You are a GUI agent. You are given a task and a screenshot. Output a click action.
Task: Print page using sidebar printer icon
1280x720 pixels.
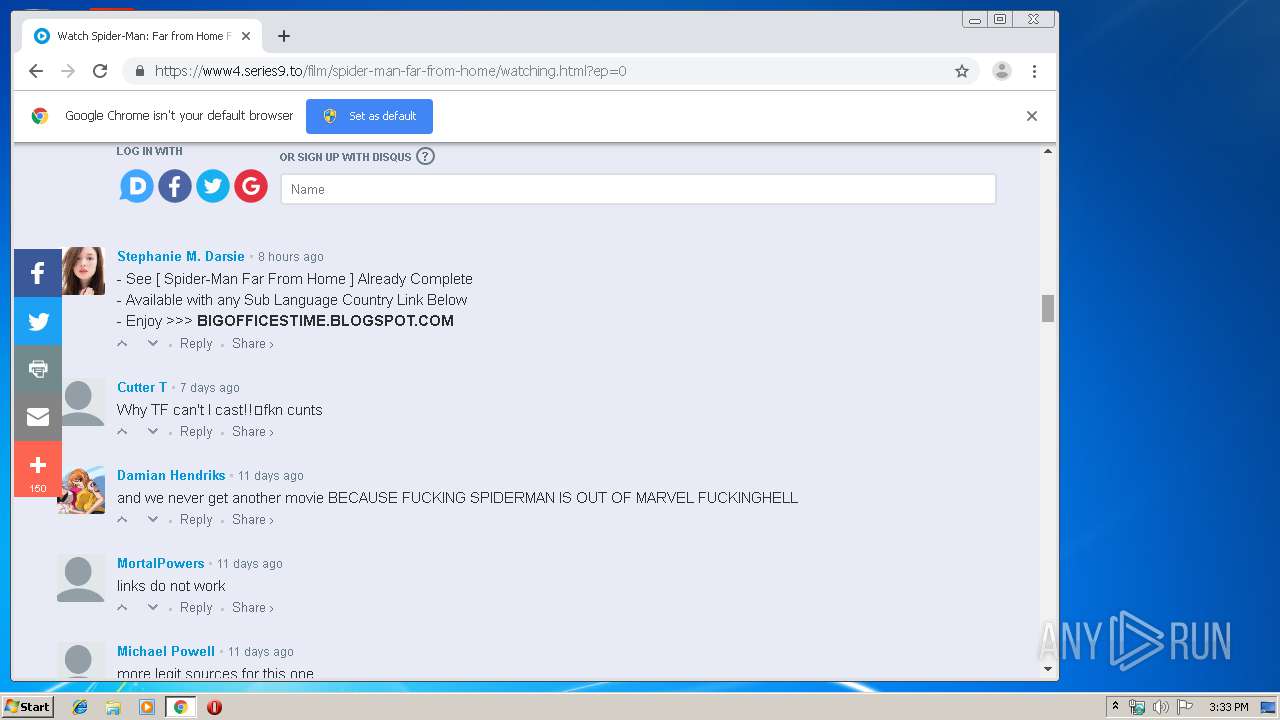[x=38, y=369]
